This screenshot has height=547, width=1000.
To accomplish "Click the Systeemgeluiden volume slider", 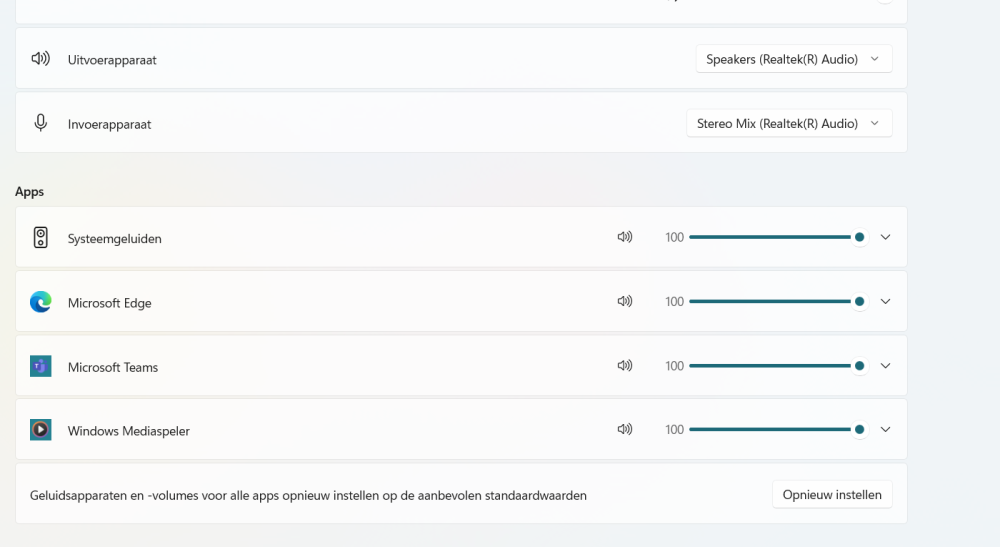I will point(770,237).
